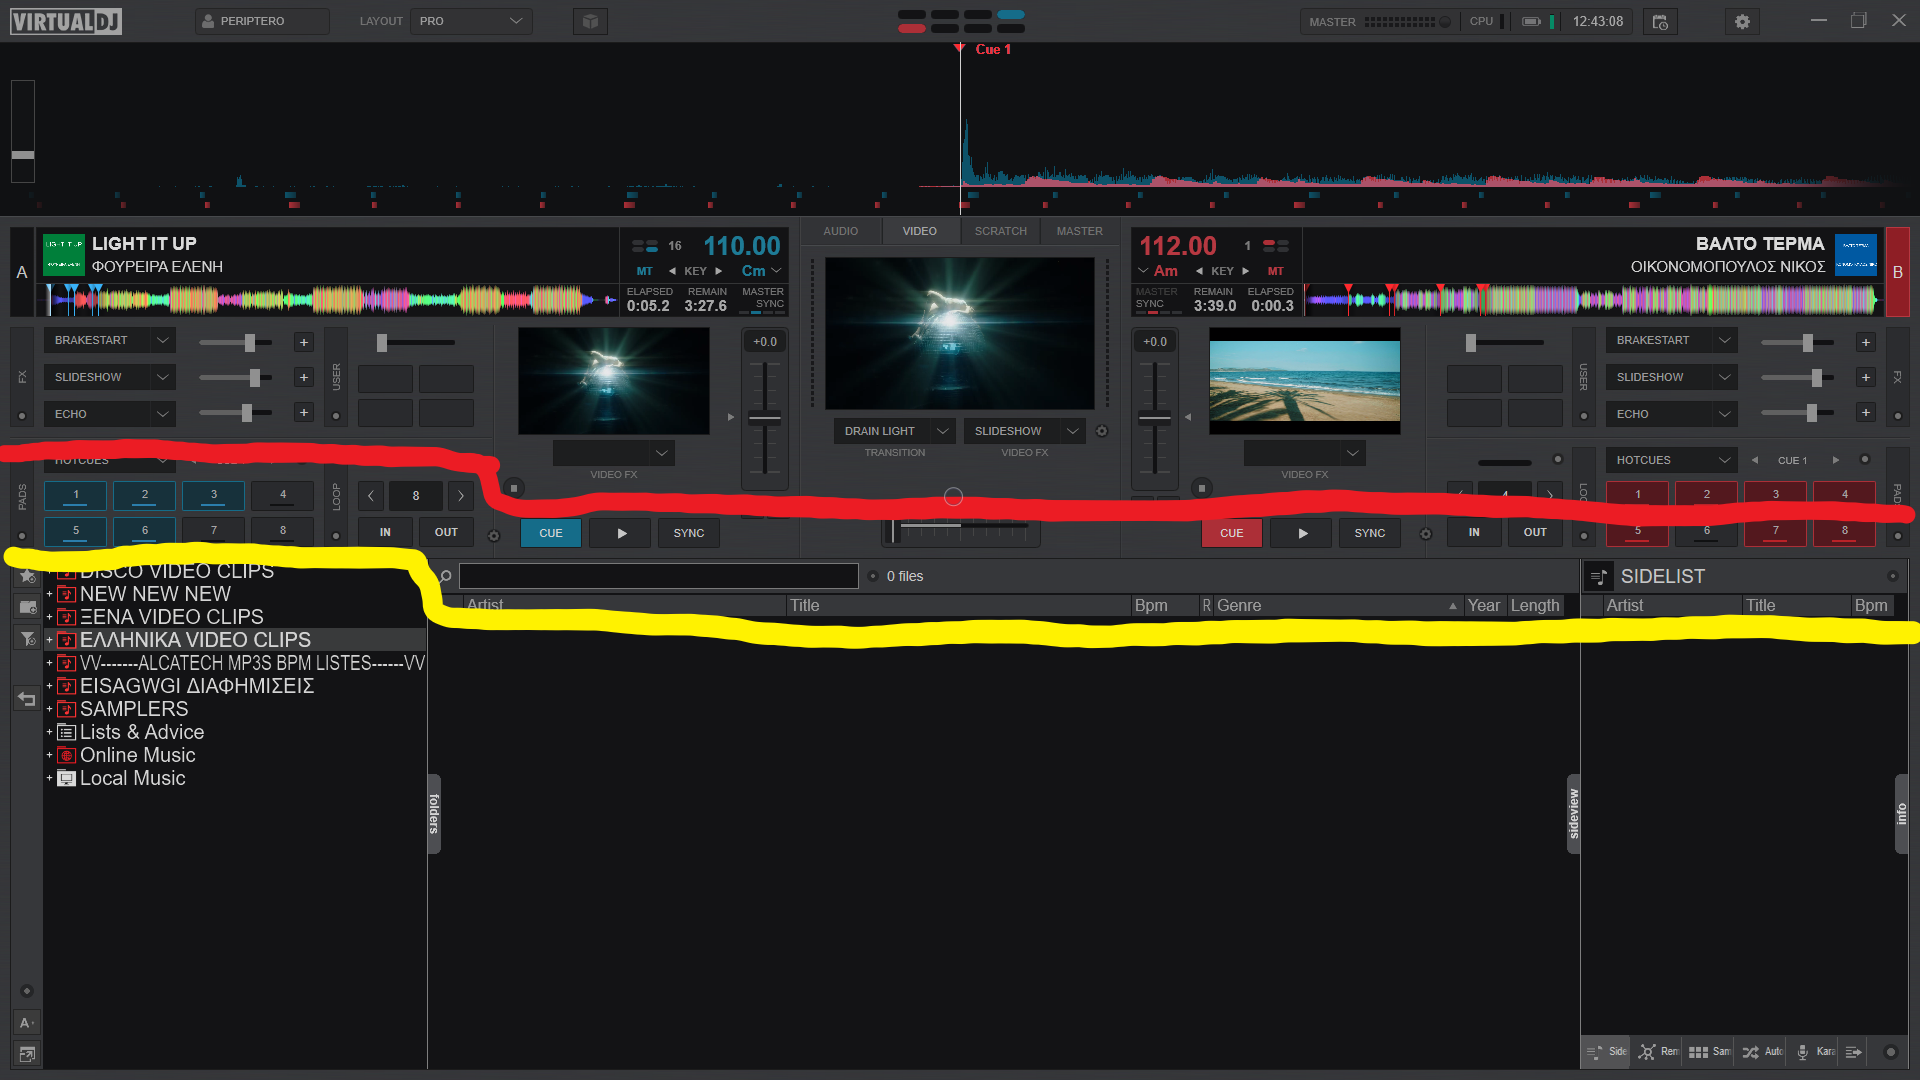The width and height of the screenshot is (1920, 1080).
Task: Click the browser popout icon at sidebar bottom
Action: [27, 1054]
